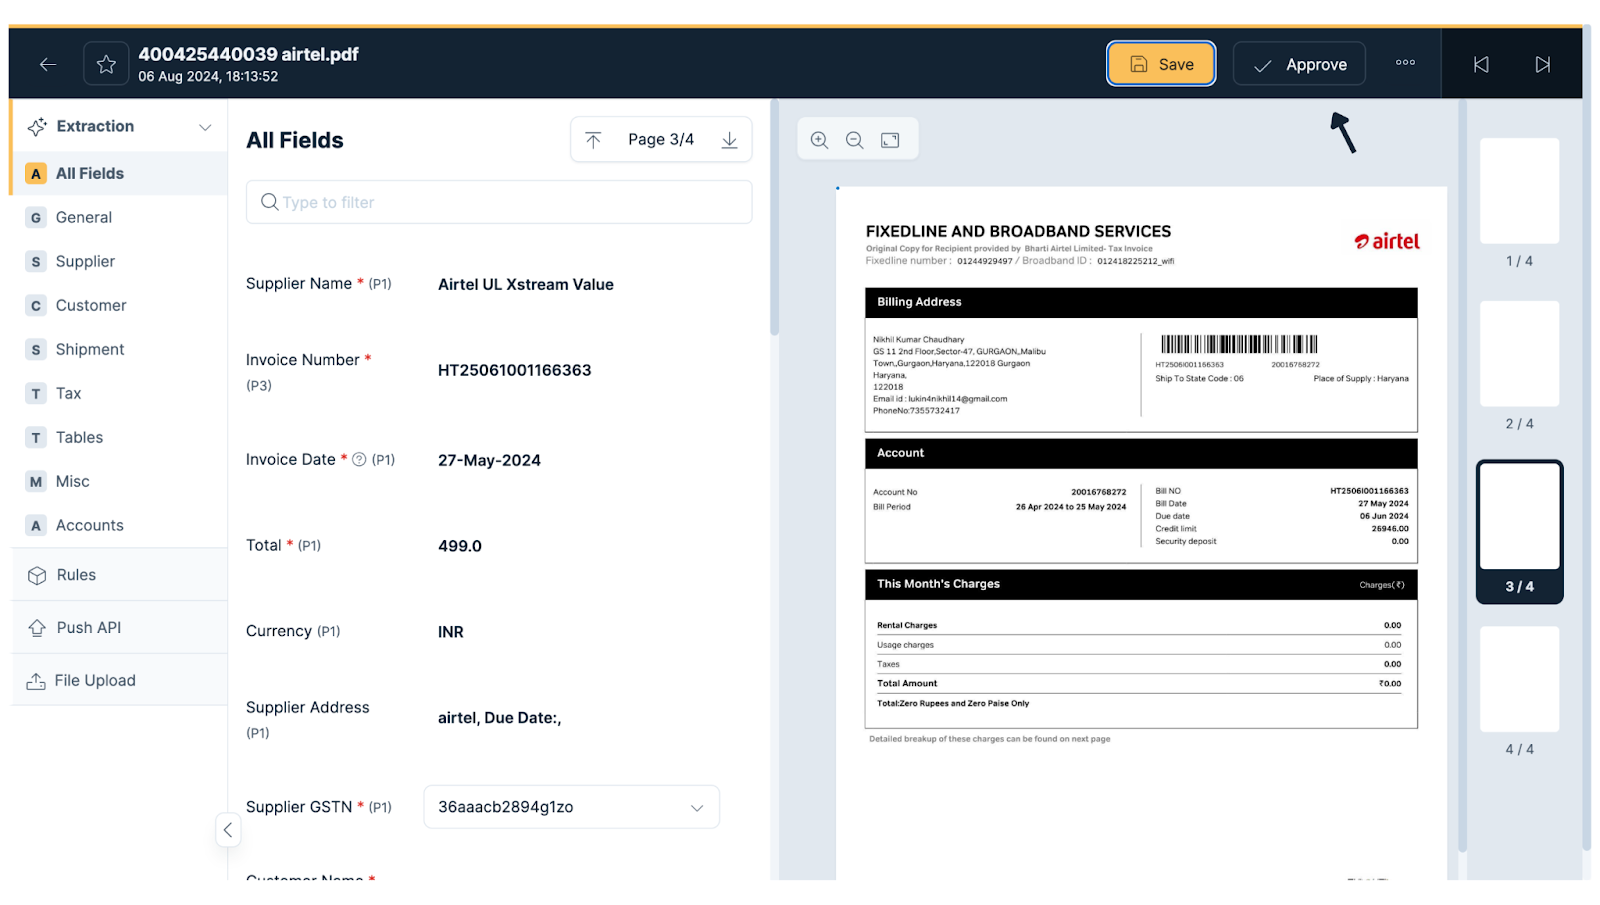Select page thumbnail 4 / 4
The height and width of the screenshot is (905, 1600).
click(1519, 679)
